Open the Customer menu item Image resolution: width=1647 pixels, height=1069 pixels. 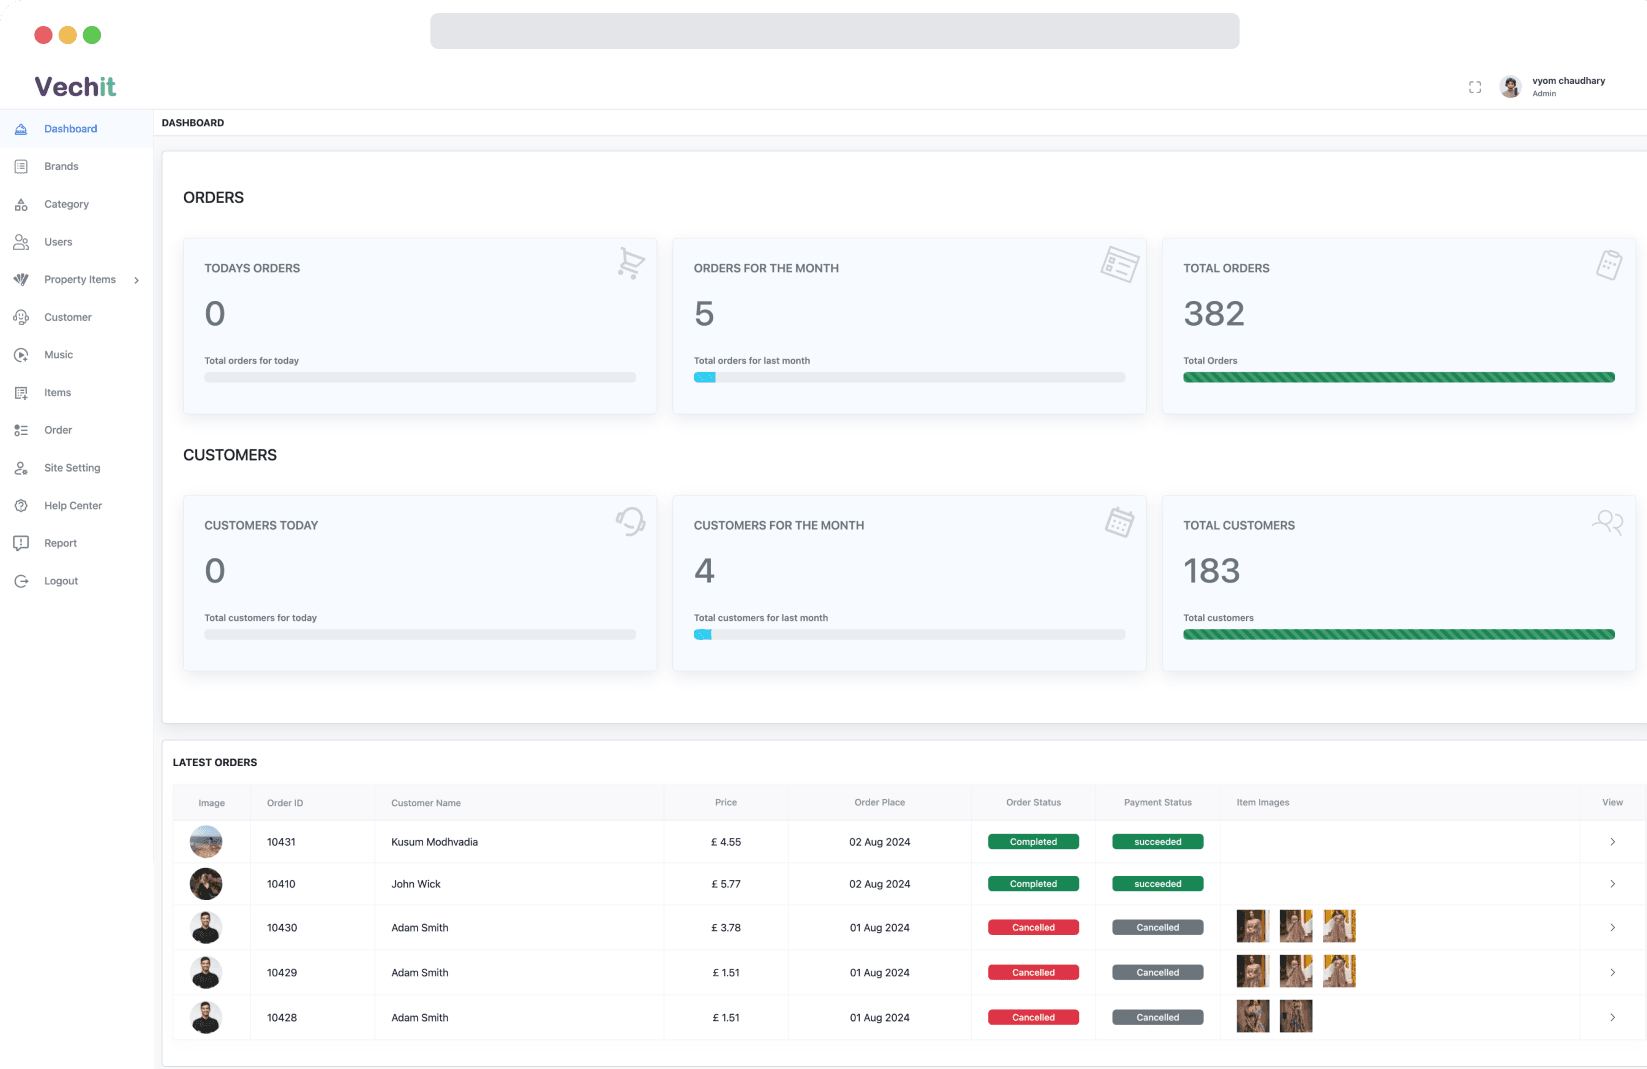(x=67, y=317)
